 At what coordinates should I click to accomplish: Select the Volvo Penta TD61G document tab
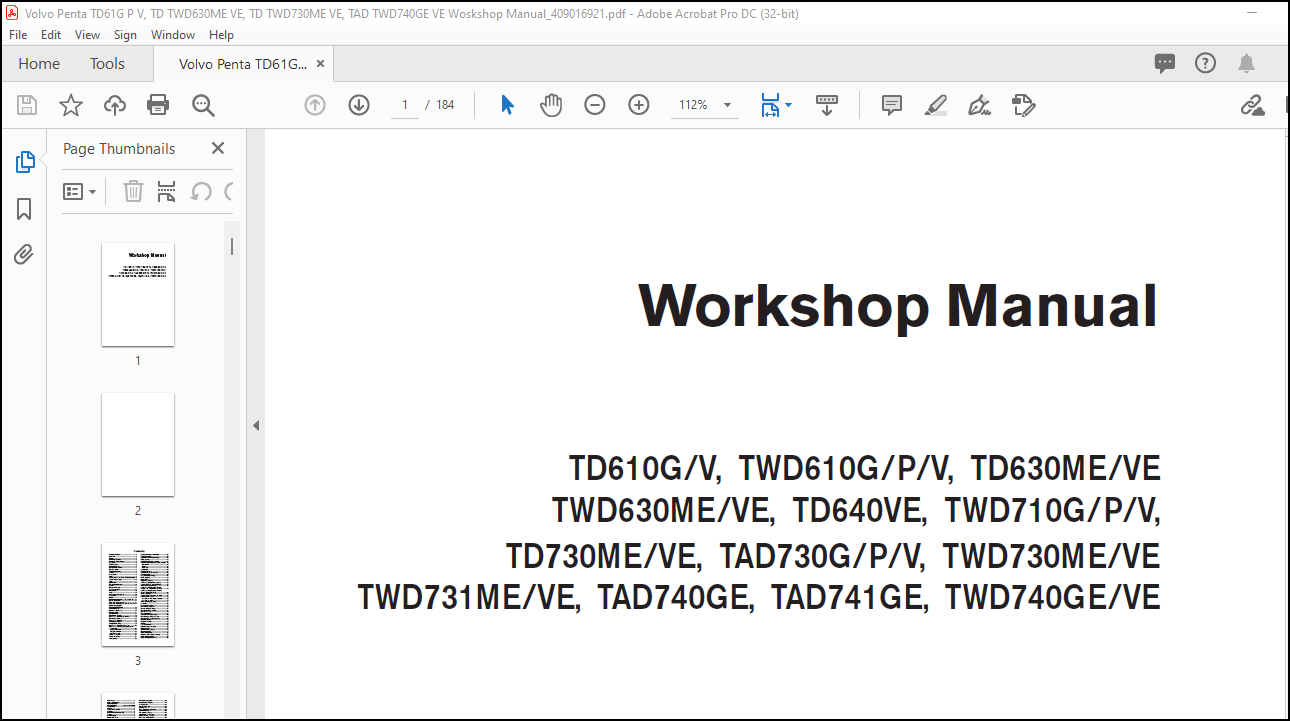click(x=243, y=64)
